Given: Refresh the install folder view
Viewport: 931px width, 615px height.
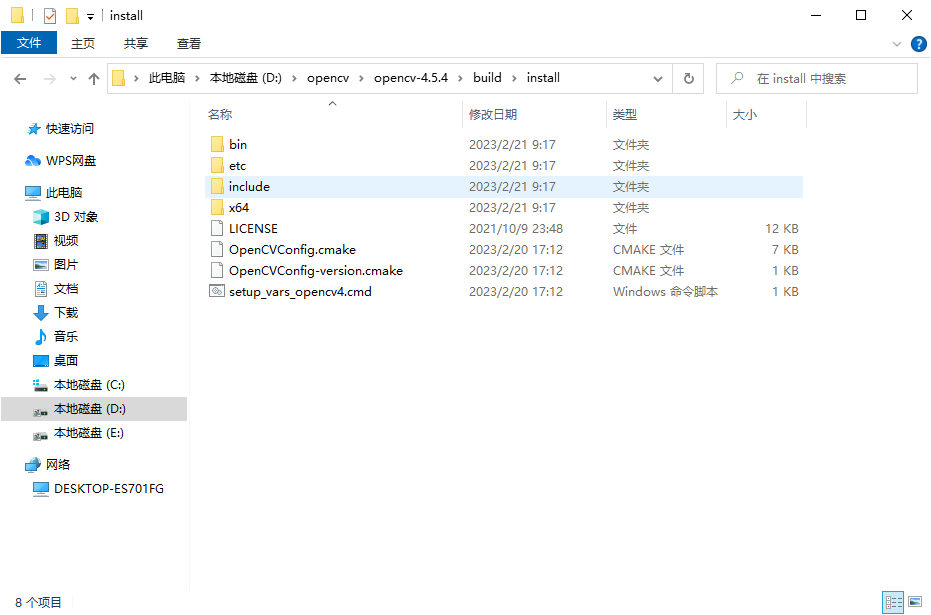Looking at the screenshot, I should [x=689, y=78].
